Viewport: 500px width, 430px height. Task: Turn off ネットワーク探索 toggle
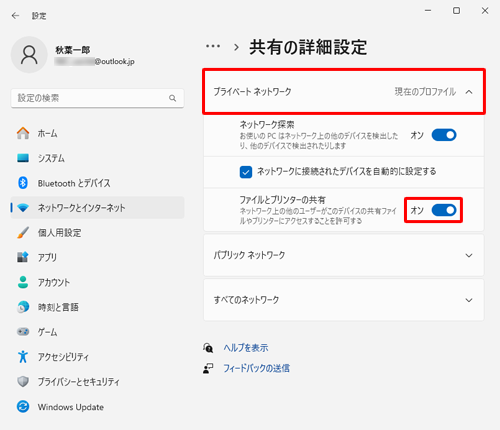coord(444,135)
